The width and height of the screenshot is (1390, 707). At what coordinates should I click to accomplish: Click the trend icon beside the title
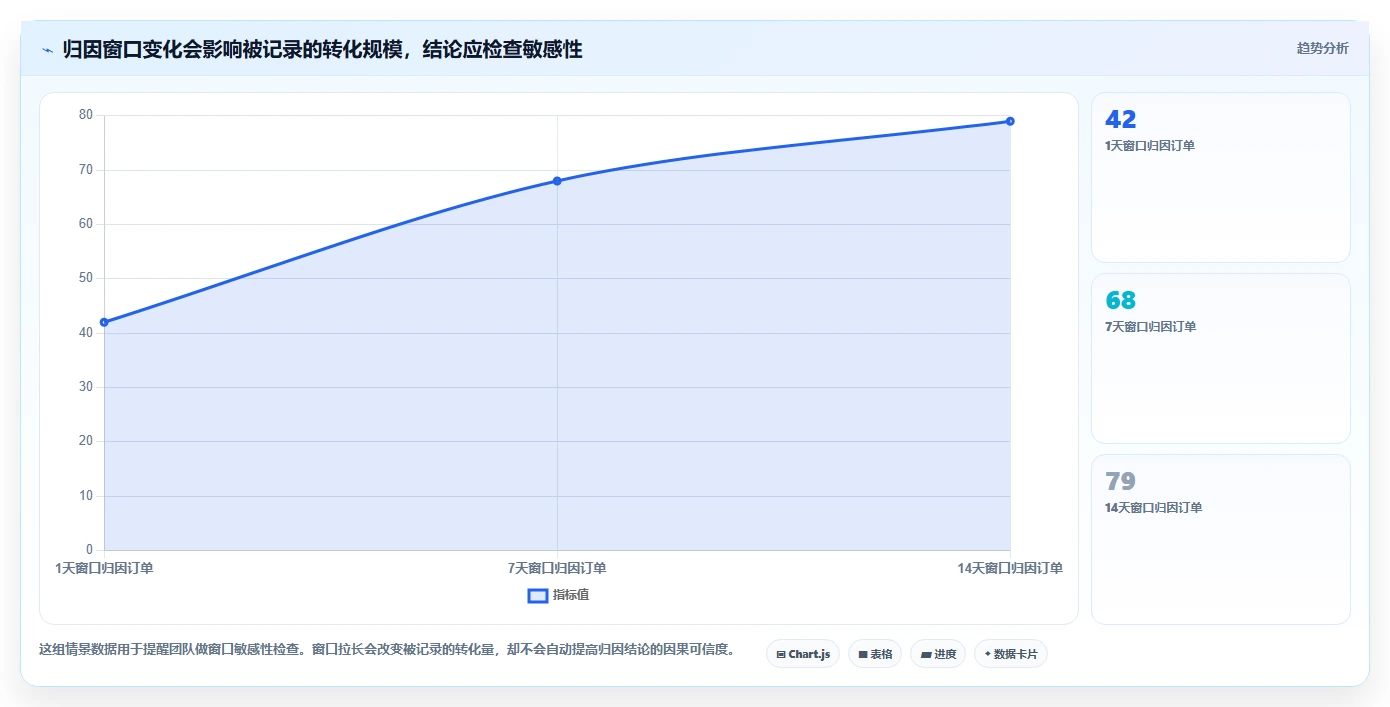(x=47, y=49)
